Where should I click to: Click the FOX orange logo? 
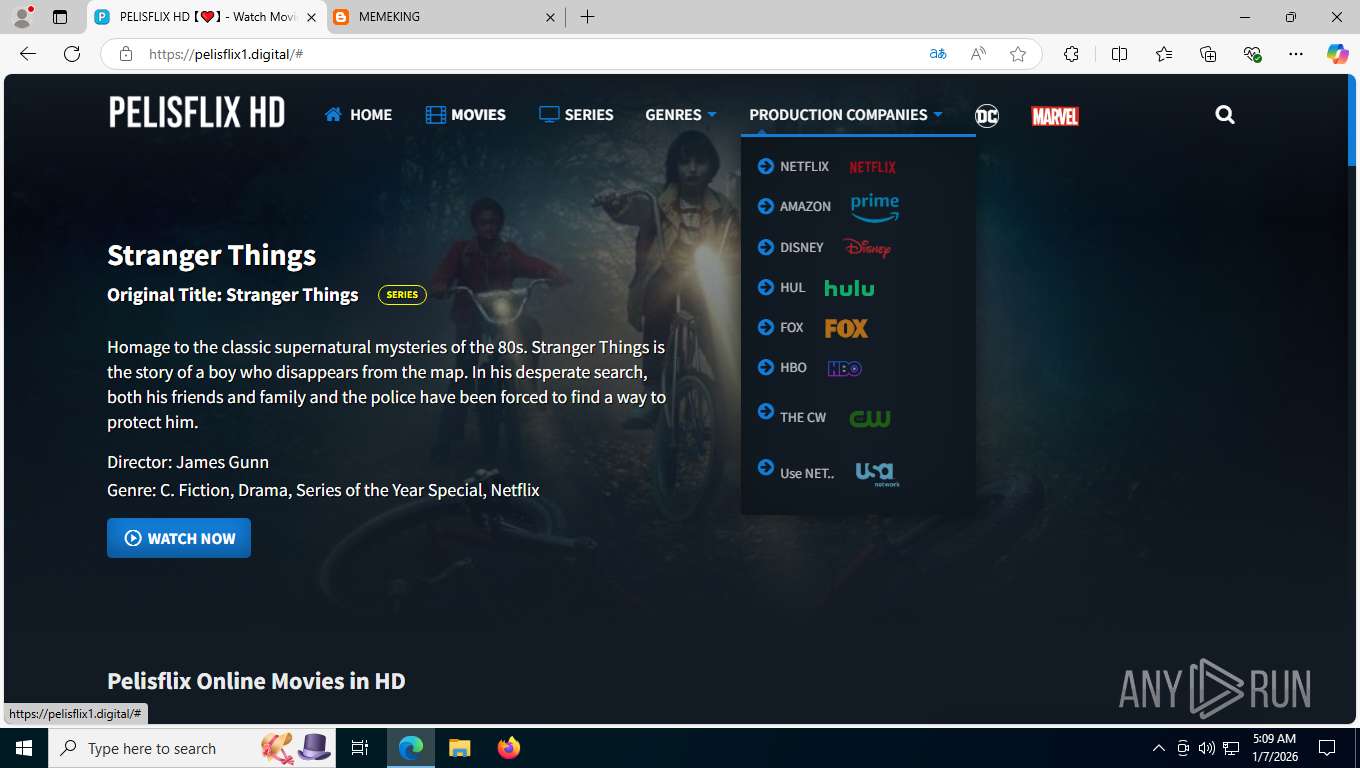point(846,328)
